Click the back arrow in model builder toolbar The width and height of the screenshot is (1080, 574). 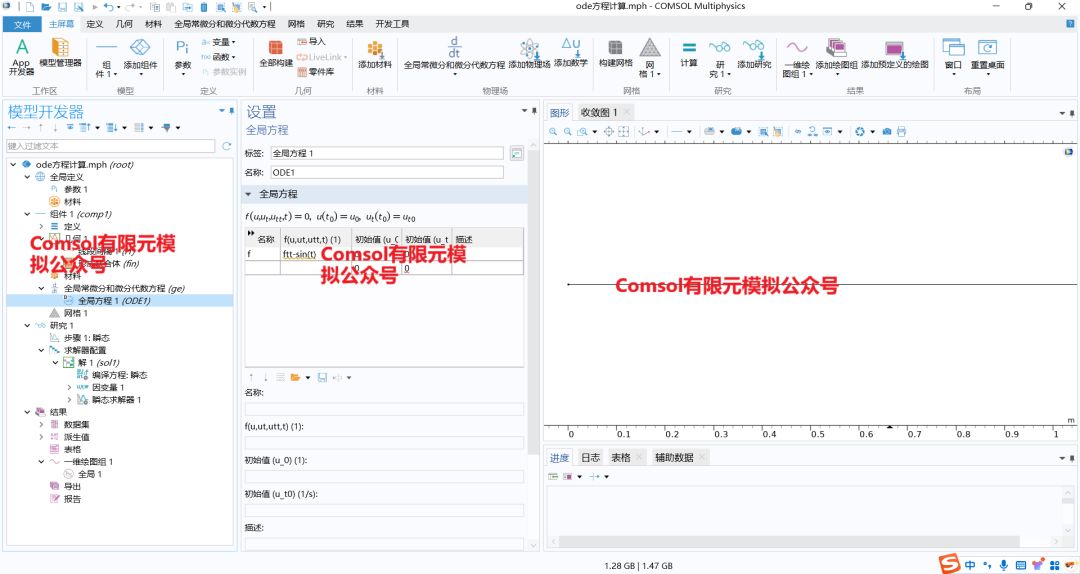pos(11,127)
